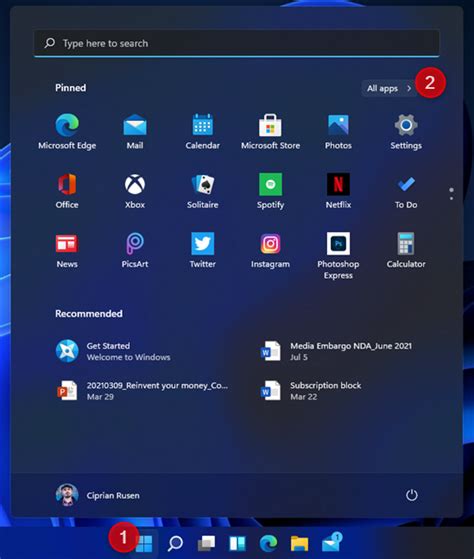This screenshot has width=474, height=559.
Task: Start the Solitaire game
Action: [202, 190]
